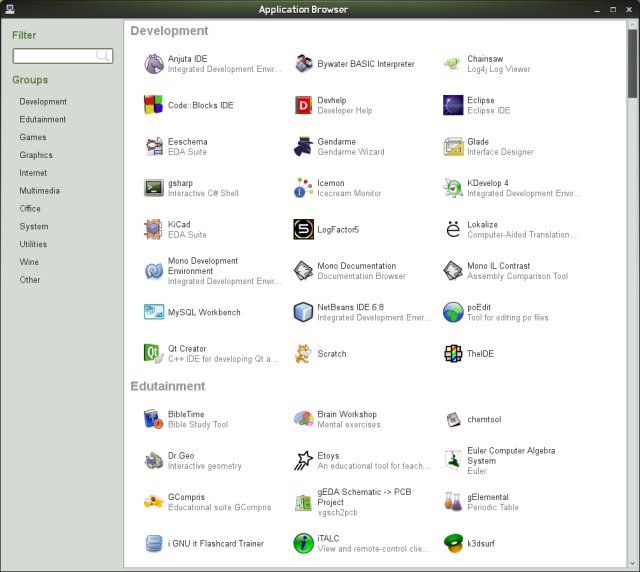Open Eeschema EDA icon
Viewport: 640px width, 572px height.
[x=154, y=147]
